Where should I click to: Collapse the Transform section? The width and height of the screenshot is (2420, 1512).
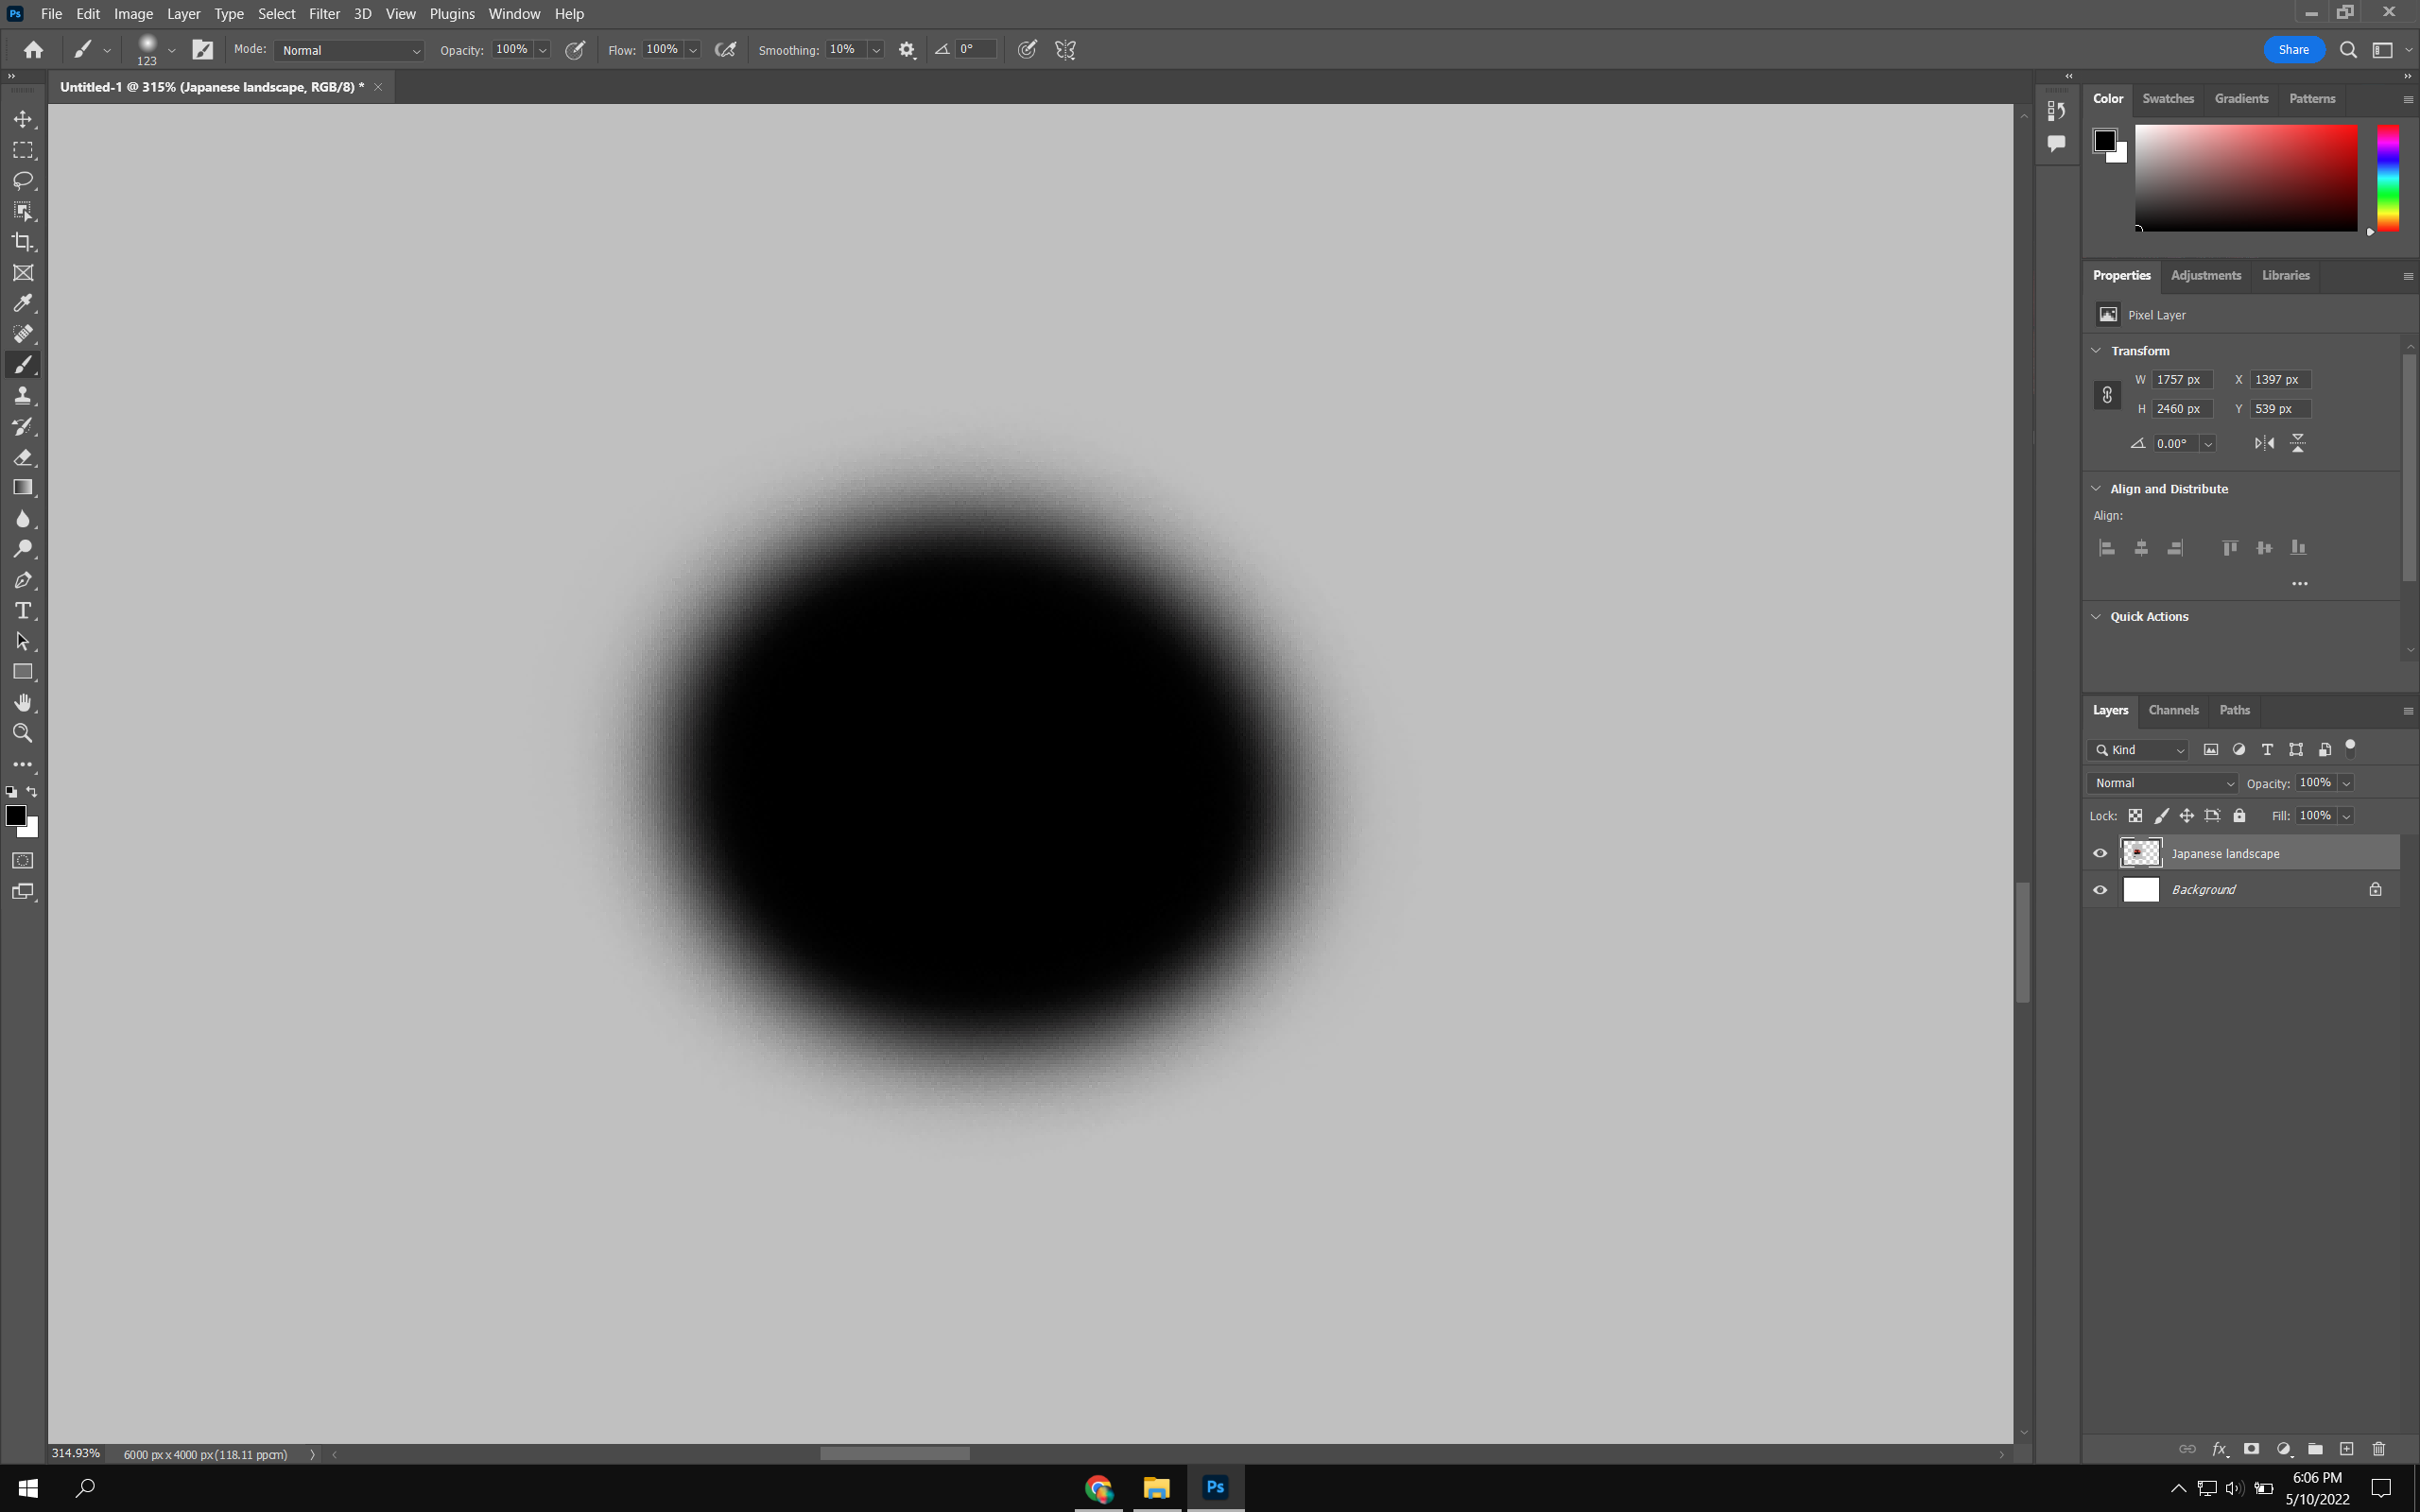coord(2096,350)
